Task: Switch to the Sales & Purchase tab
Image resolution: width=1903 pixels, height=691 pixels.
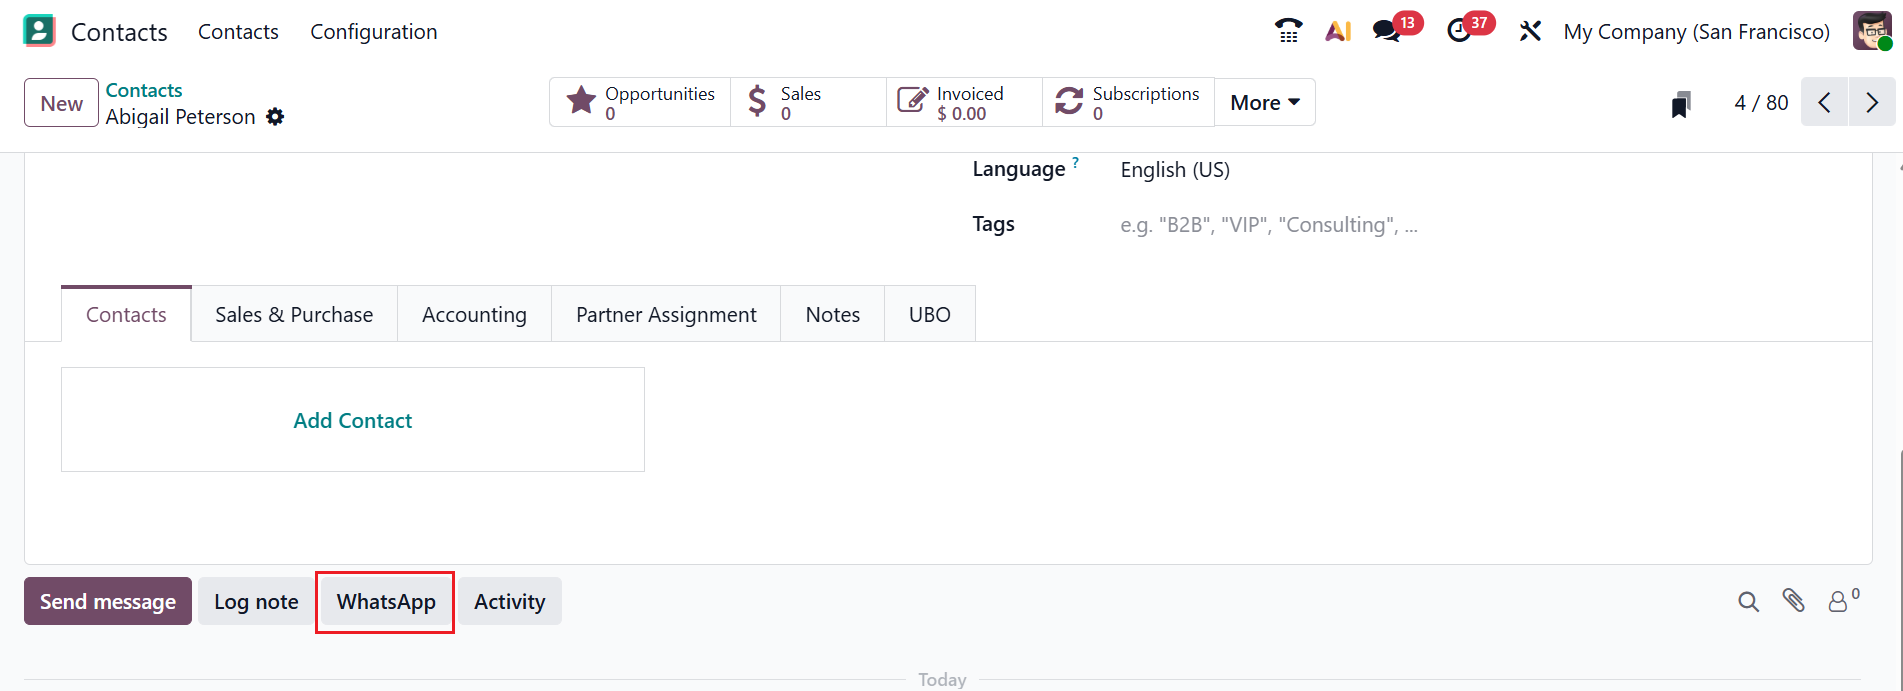Action: [x=294, y=315]
